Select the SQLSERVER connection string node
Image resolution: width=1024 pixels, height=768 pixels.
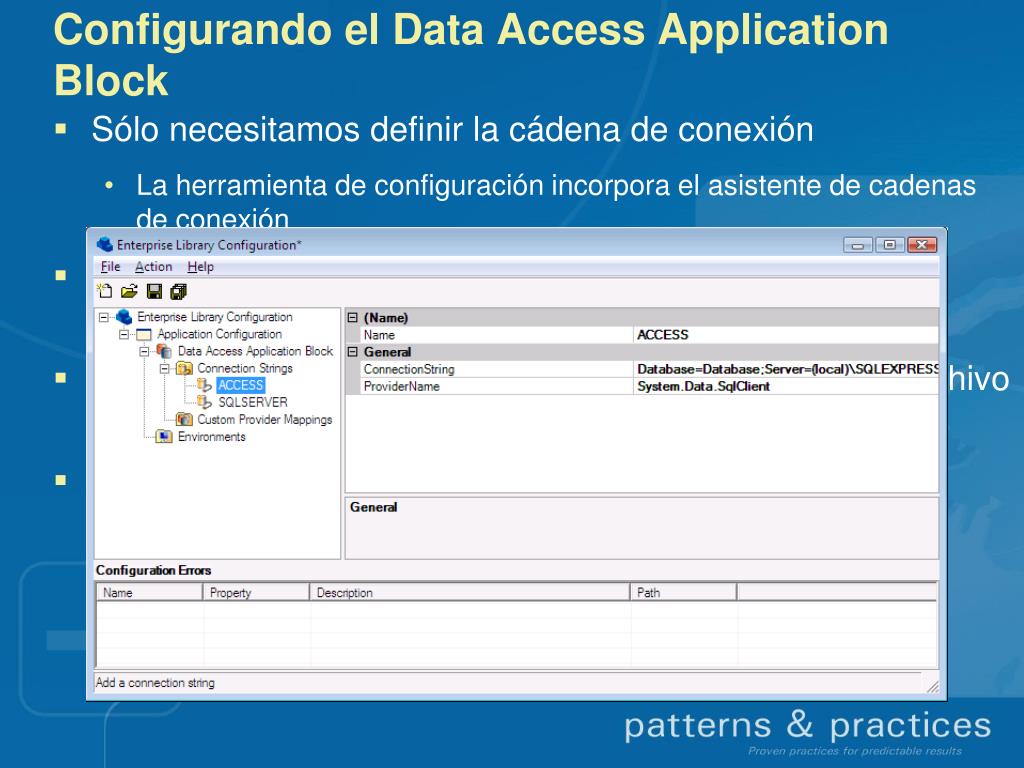(x=253, y=402)
